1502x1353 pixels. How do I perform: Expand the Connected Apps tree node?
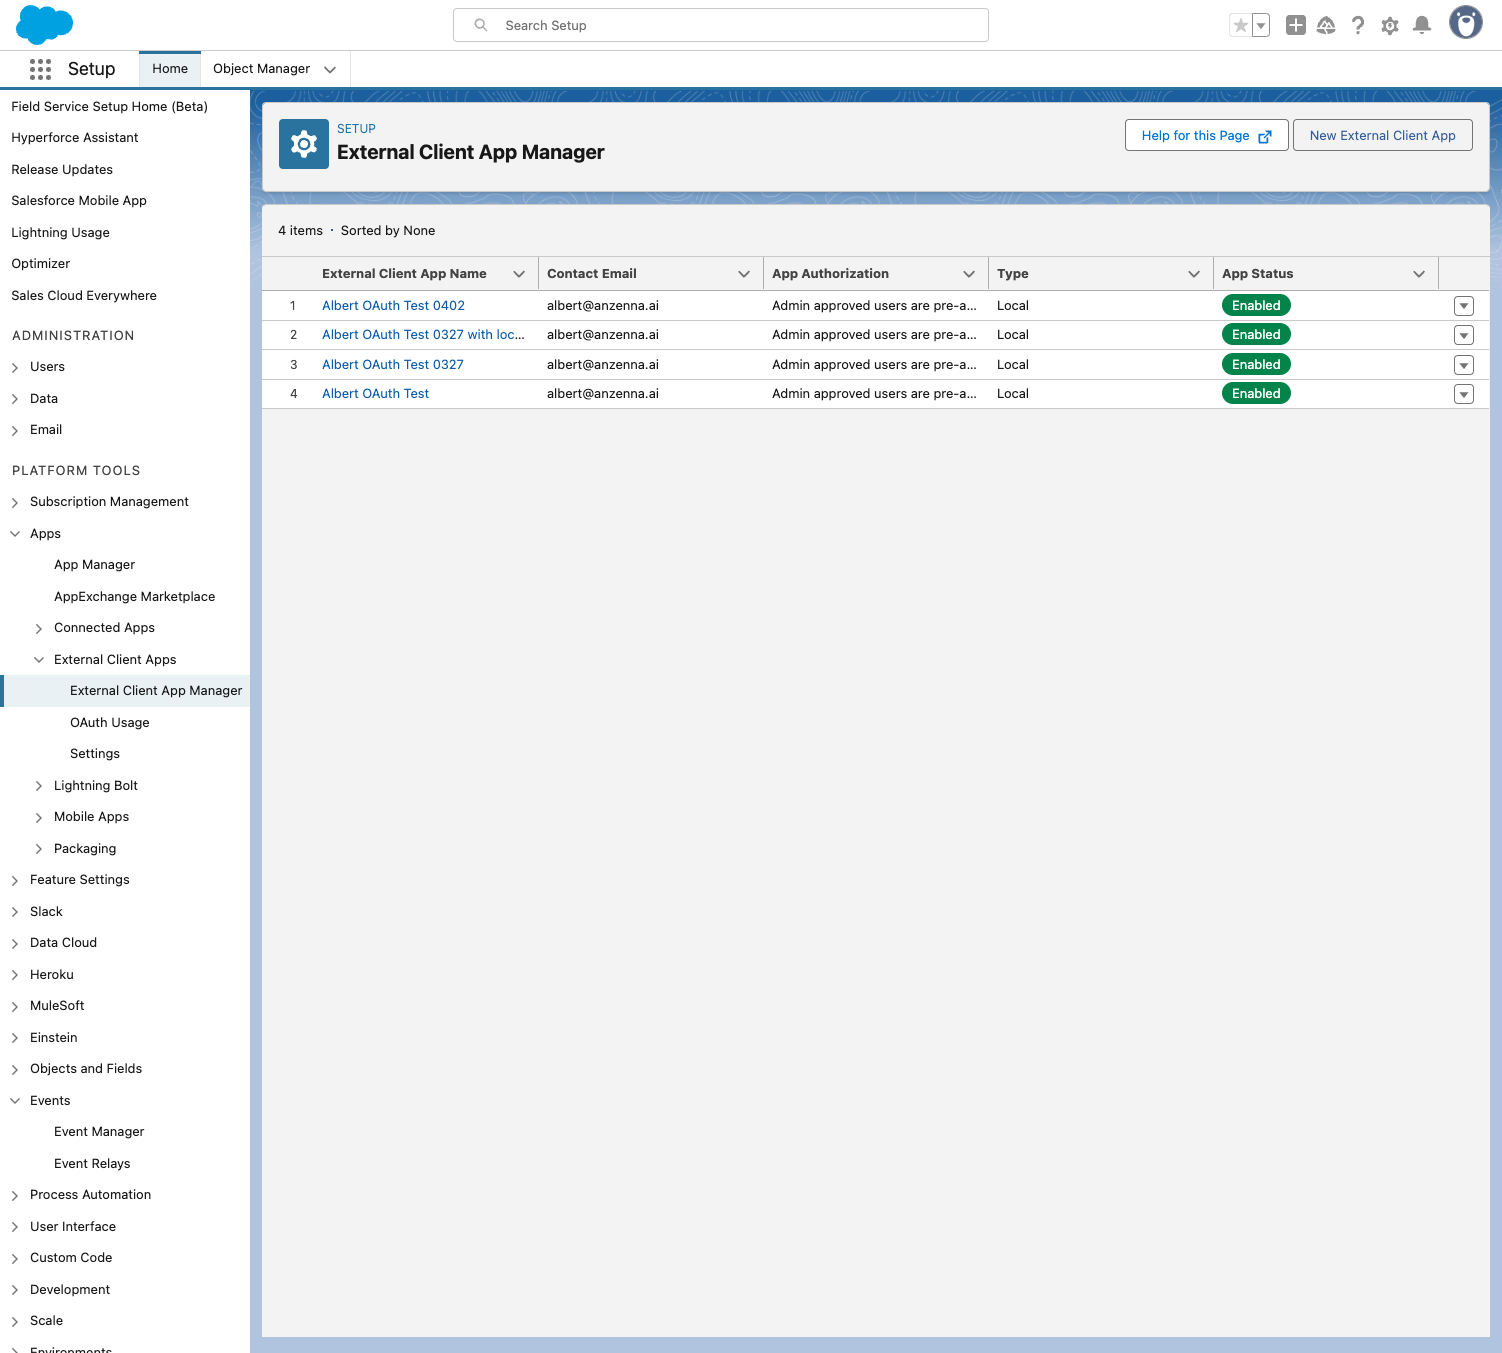click(x=39, y=628)
